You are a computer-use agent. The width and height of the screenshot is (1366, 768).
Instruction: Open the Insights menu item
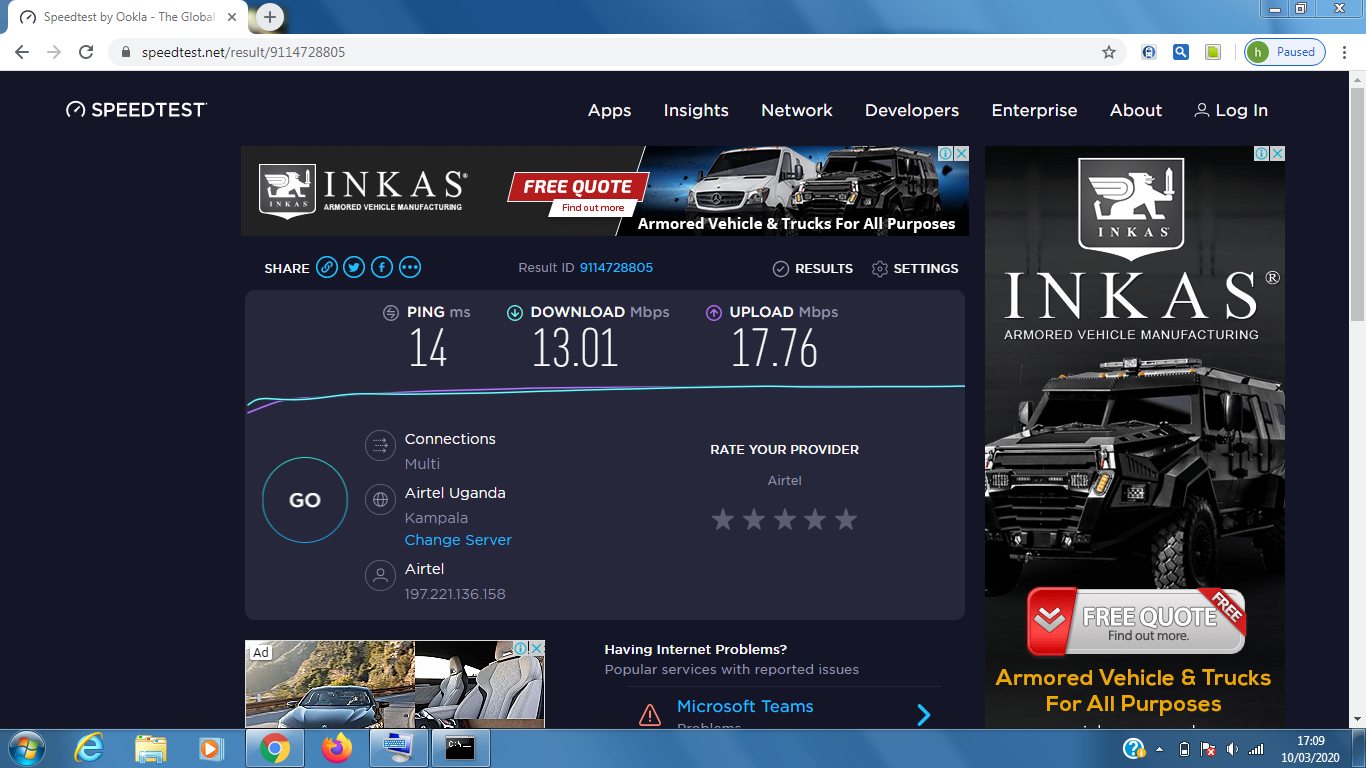point(696,111)
